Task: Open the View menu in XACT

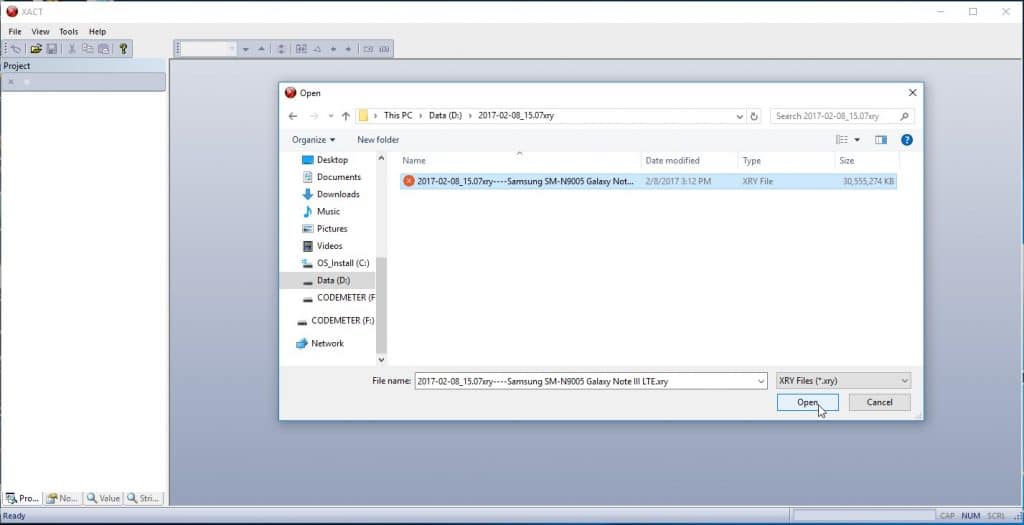Action: coord(40,31)
